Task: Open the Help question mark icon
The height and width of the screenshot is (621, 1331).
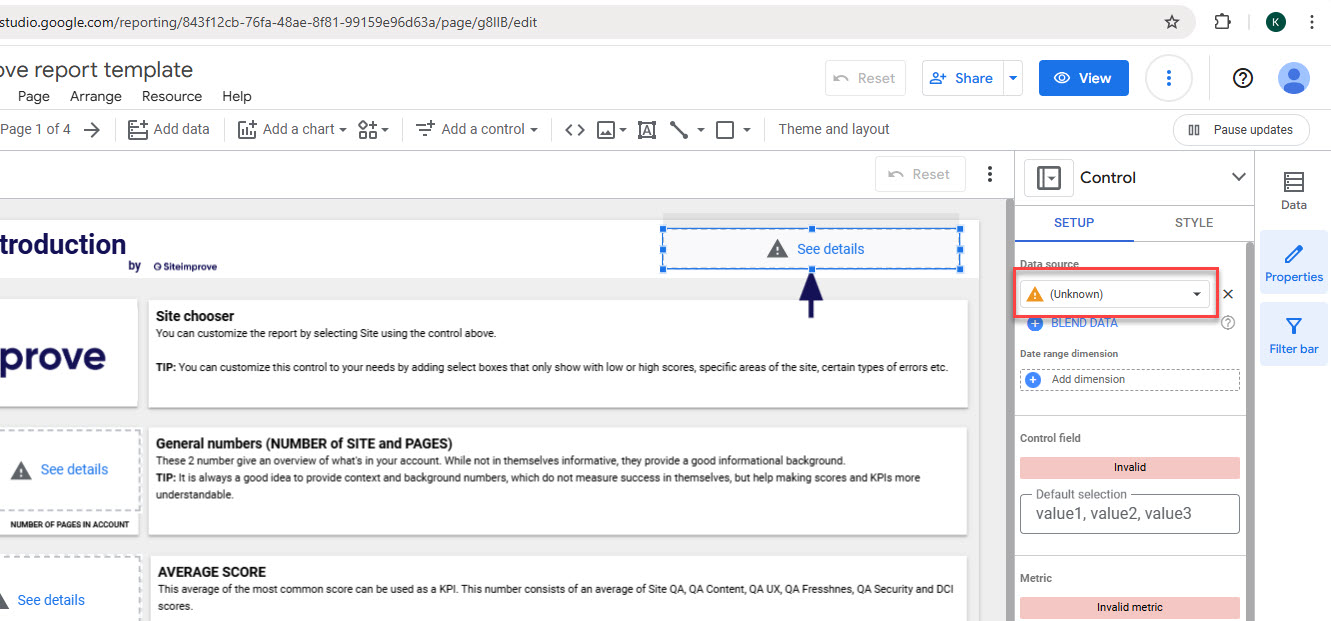Action: tap(1243, 78)
